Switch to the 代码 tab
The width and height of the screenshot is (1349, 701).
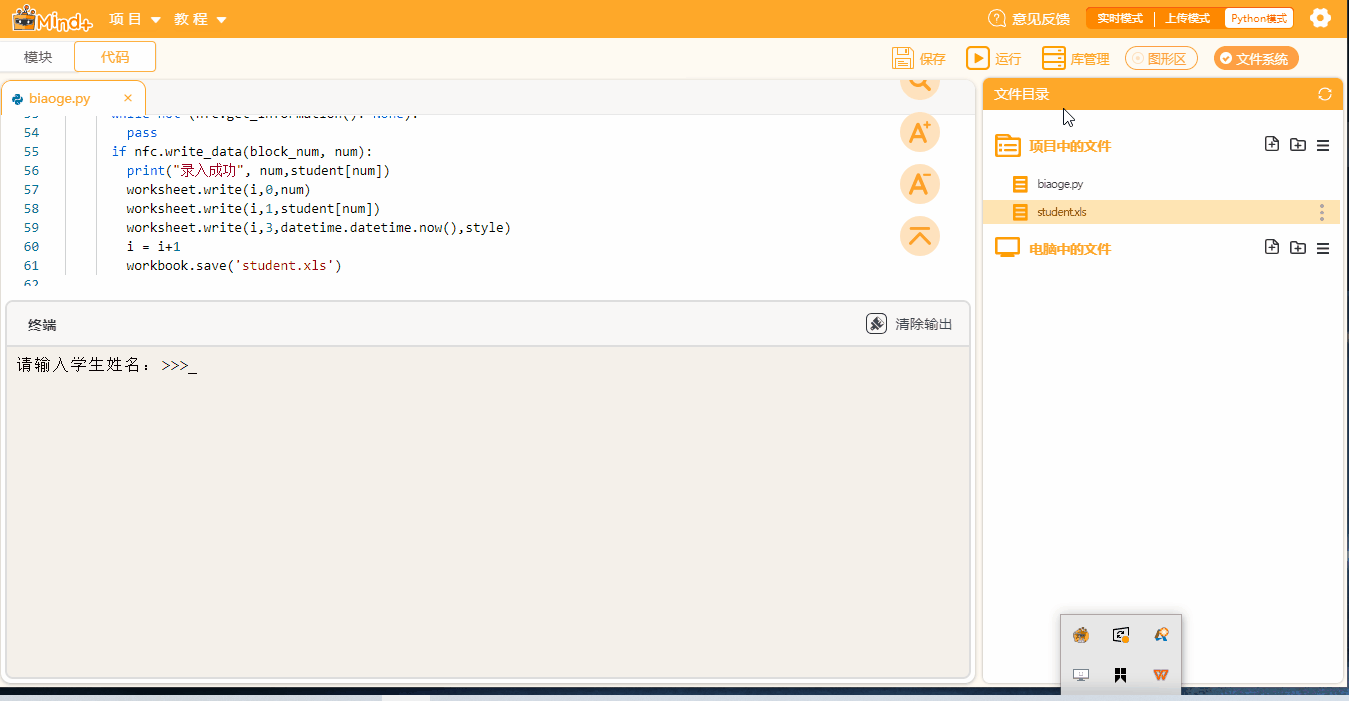click(115, 57)
